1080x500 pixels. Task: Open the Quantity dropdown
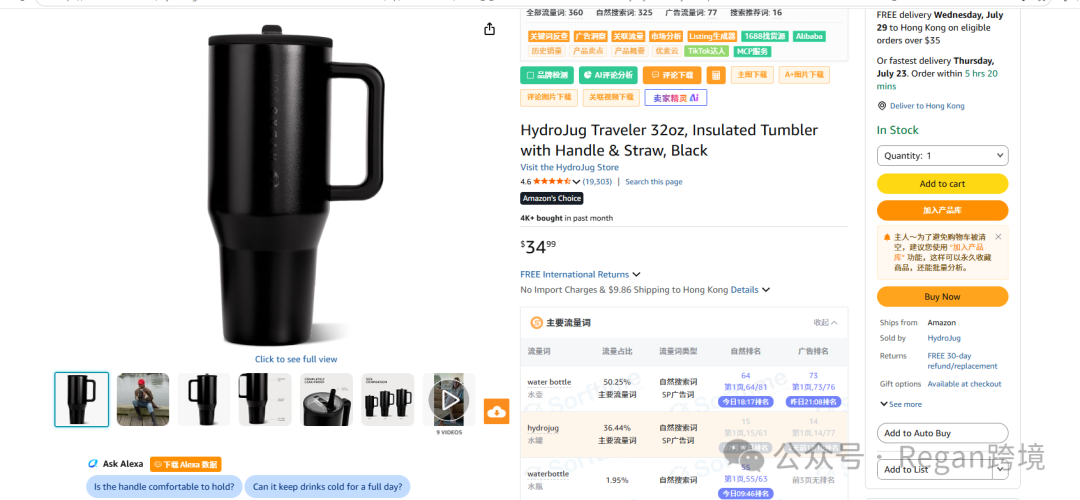(942, 156)
